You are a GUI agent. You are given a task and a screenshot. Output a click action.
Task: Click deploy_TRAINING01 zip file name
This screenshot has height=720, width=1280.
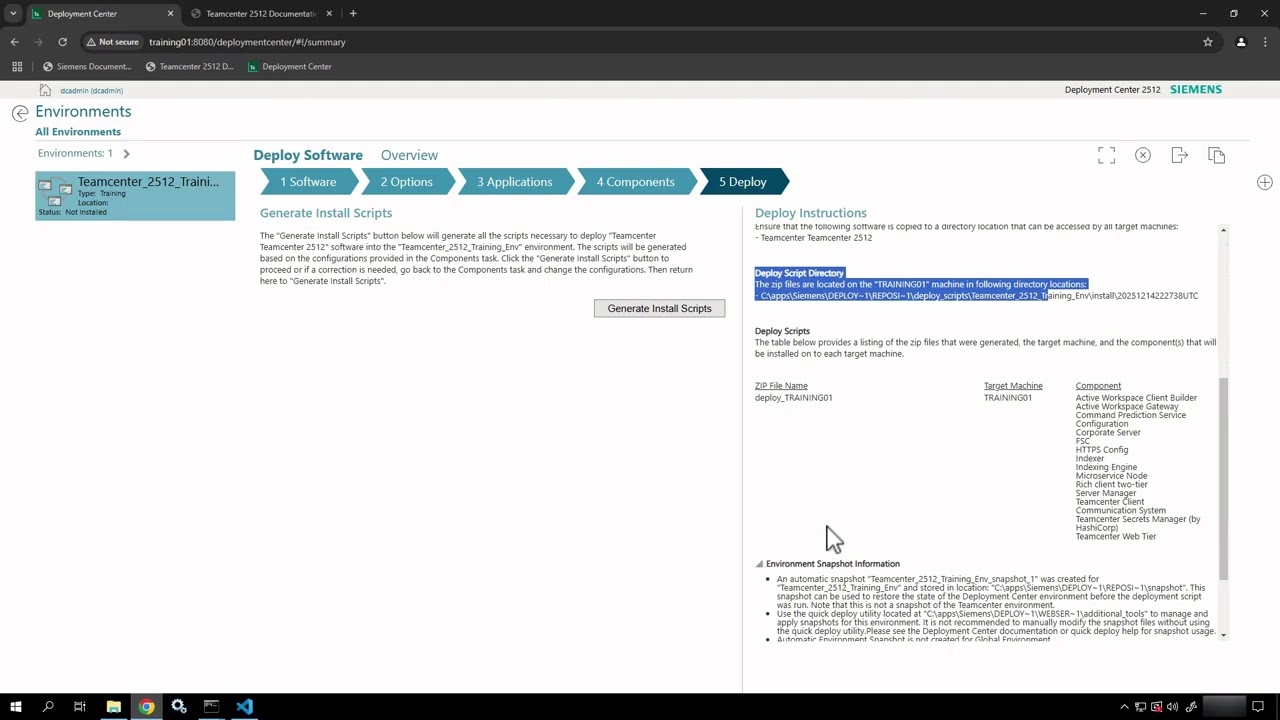pyautogui.click(x=793, y=398)
